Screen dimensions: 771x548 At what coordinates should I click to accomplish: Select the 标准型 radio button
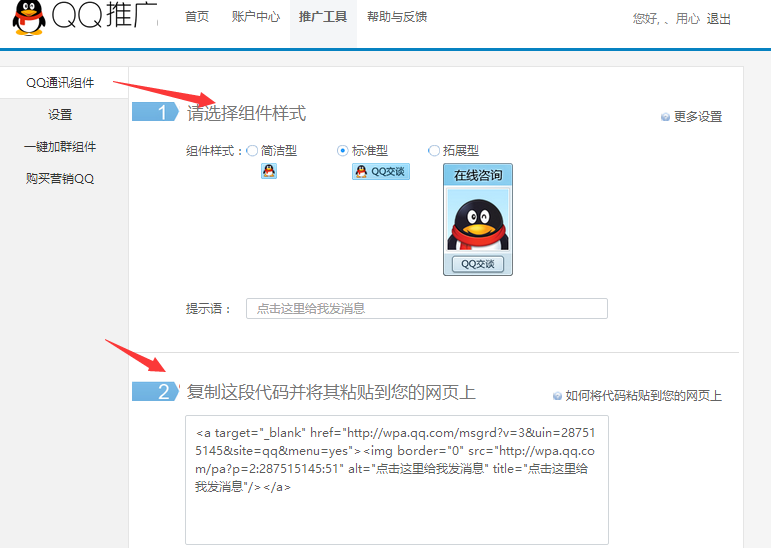point(343,151)
